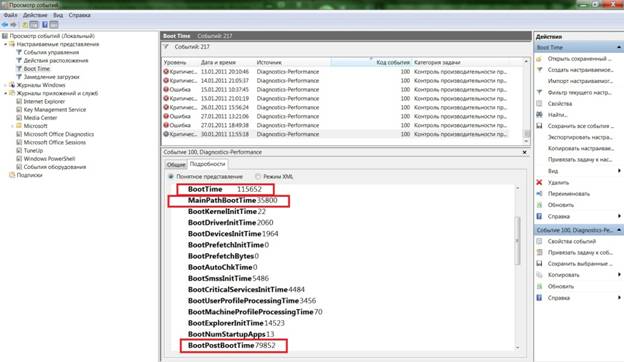Image resolution: width=624 pixels, height=362 pixels.
Task: Click Привязать задачу к соб... action
Action: coord(580,252)
